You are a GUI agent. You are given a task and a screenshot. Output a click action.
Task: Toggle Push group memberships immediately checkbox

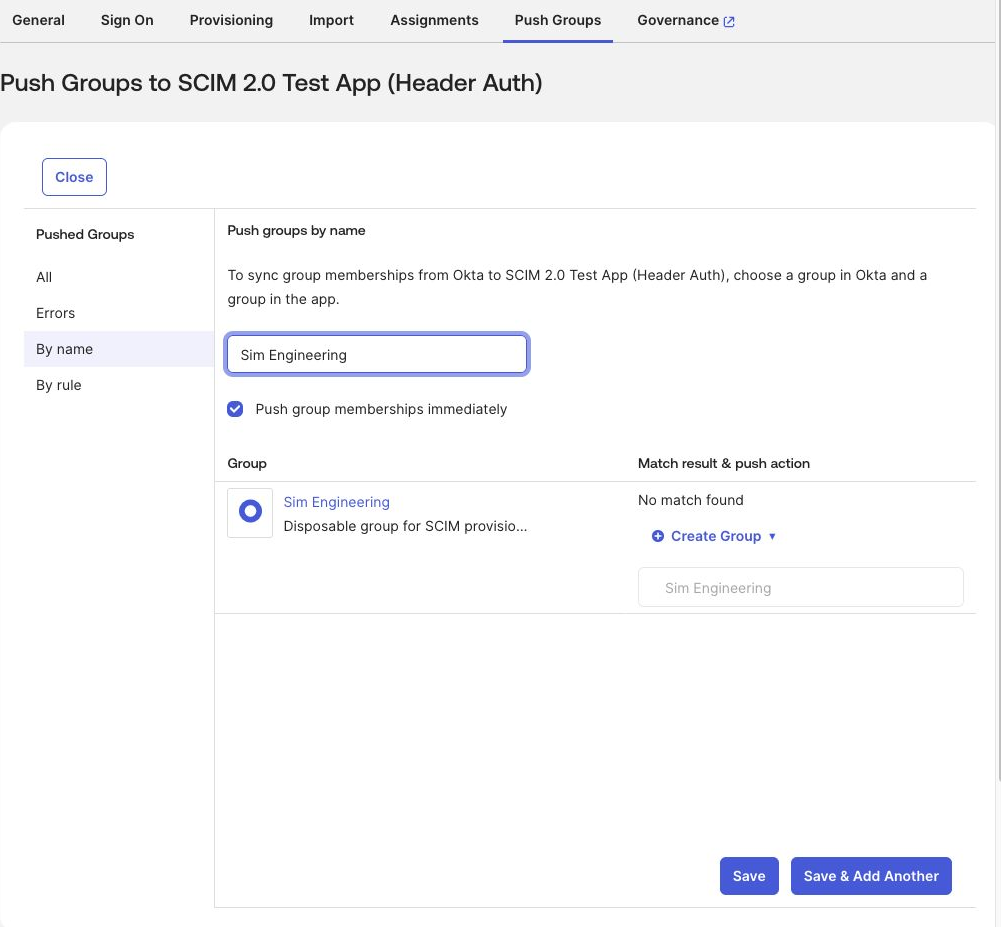click(x=235, y=409)
